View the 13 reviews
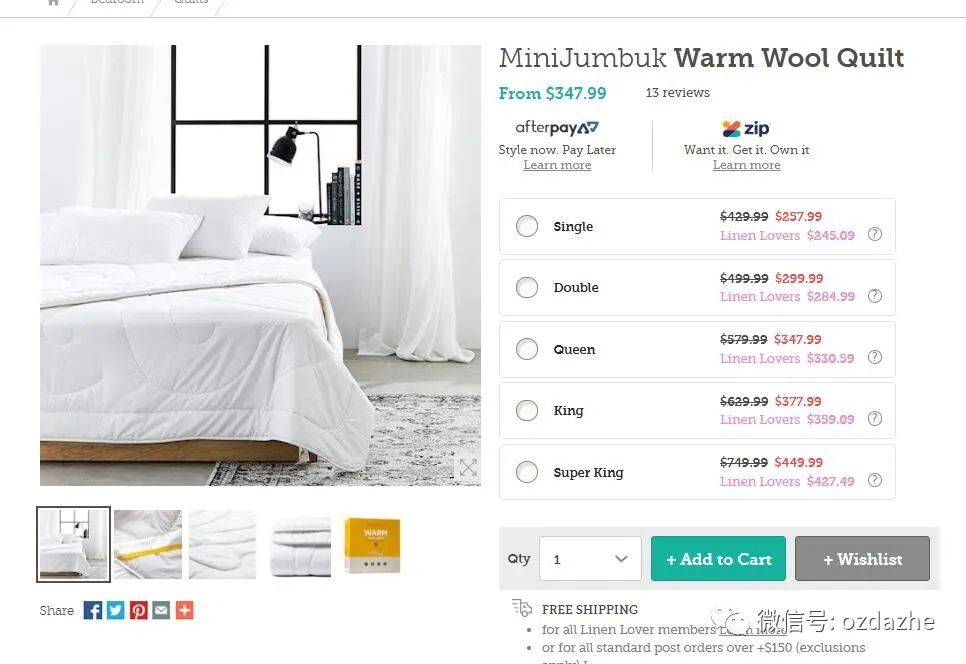The height and width of the screenshot is (664, 966). [678, 92]
